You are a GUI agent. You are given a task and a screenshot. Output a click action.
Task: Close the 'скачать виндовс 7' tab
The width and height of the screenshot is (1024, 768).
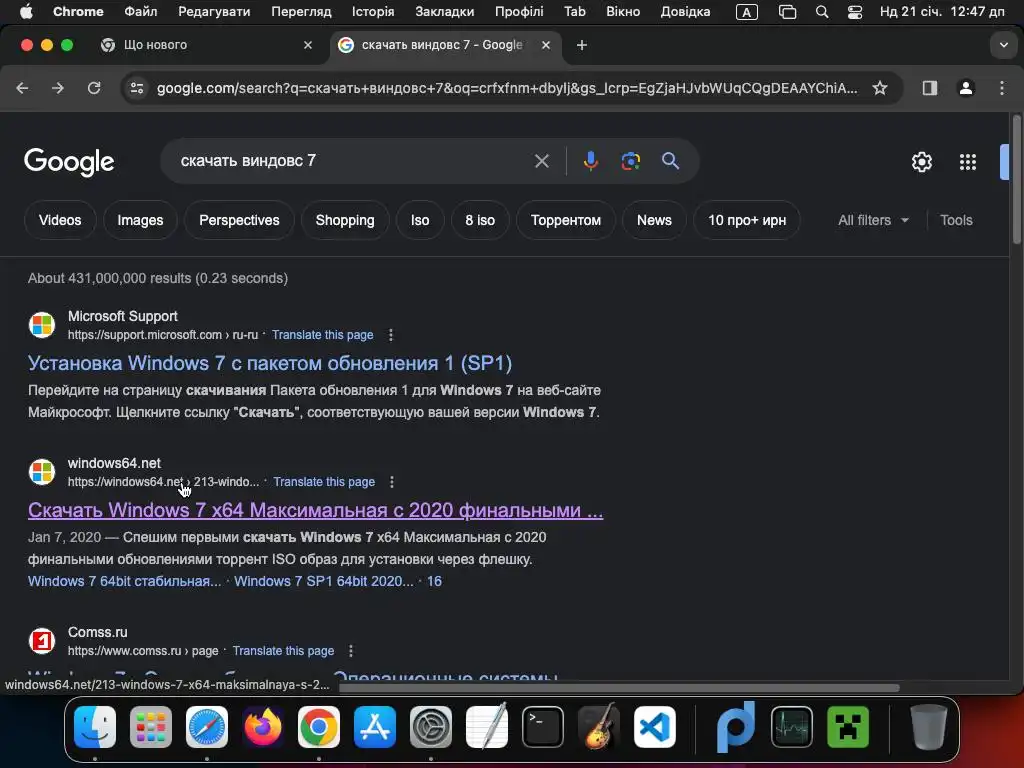[x=546, y=45]
